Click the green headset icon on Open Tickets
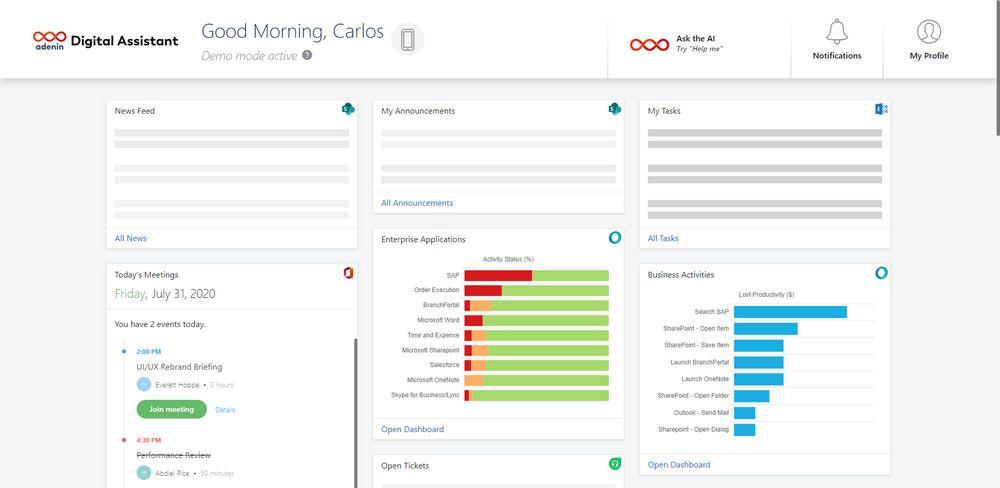 click(615, 464)
